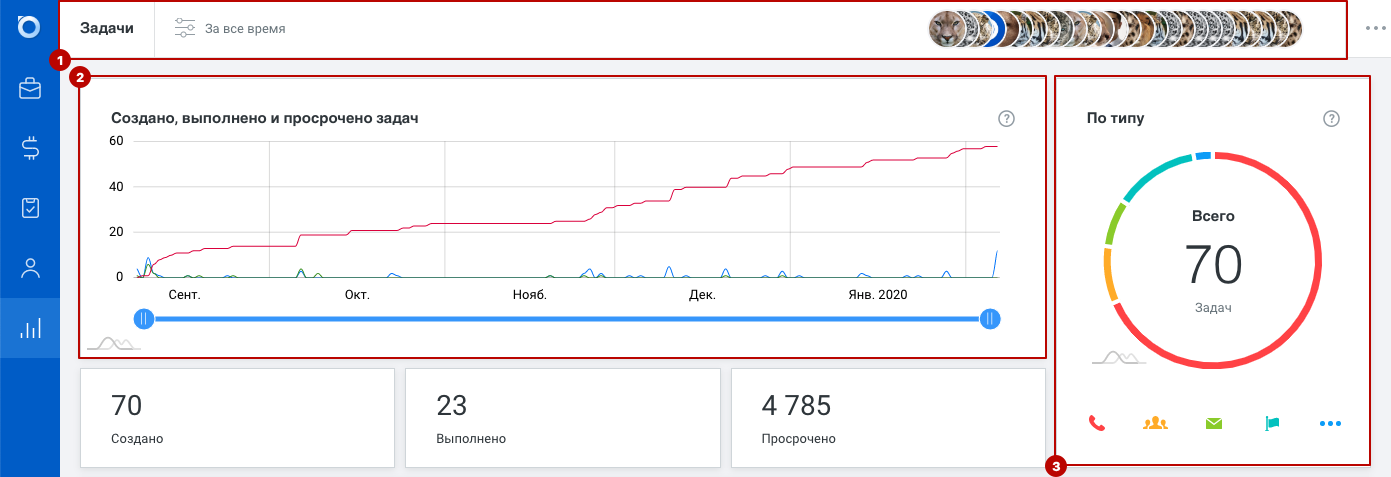Click the left handle of the date range slider
1391x477 pixels.
click(144, 319)
